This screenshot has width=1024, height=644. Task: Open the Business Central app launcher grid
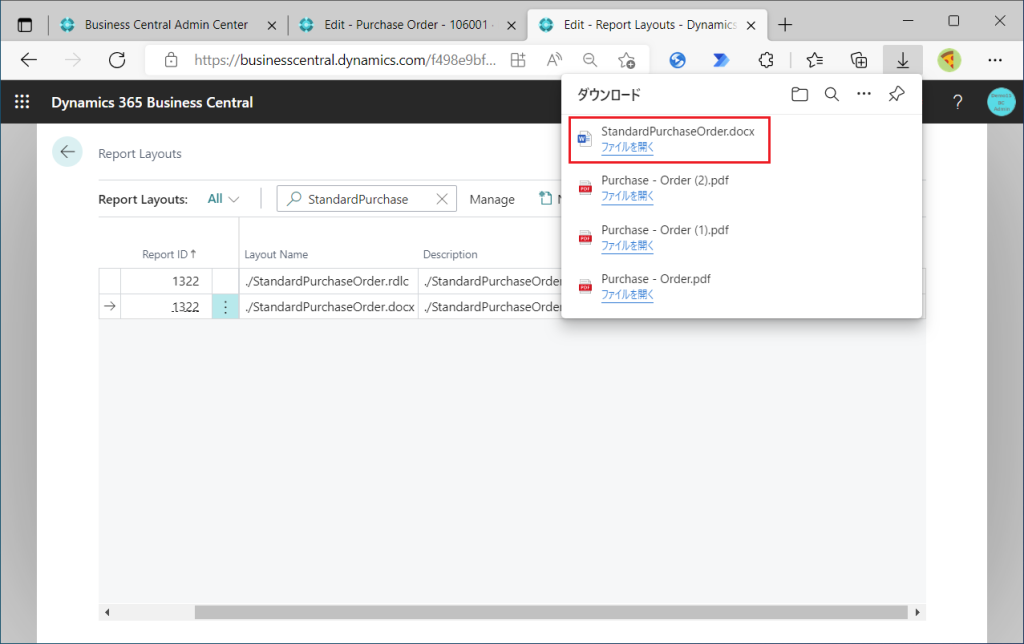coord(22,102)
